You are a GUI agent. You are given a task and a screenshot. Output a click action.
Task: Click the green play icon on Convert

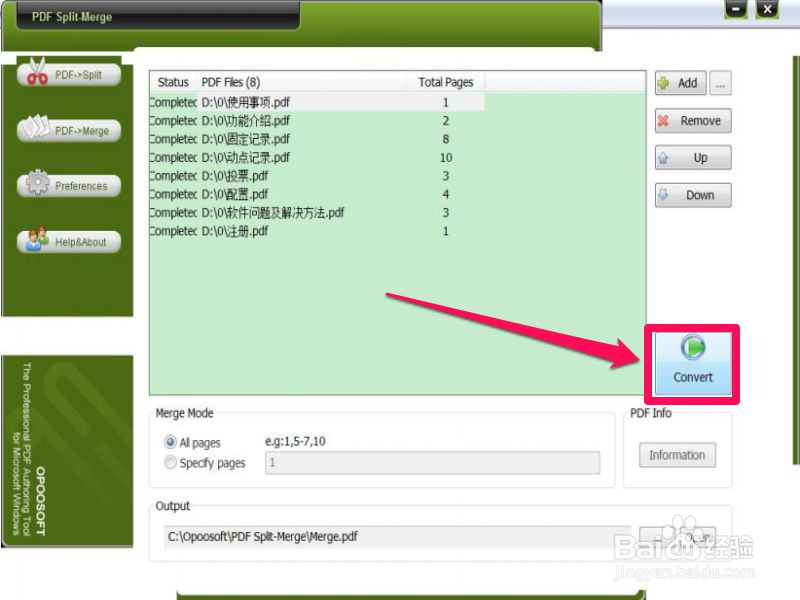coord(693,347)
